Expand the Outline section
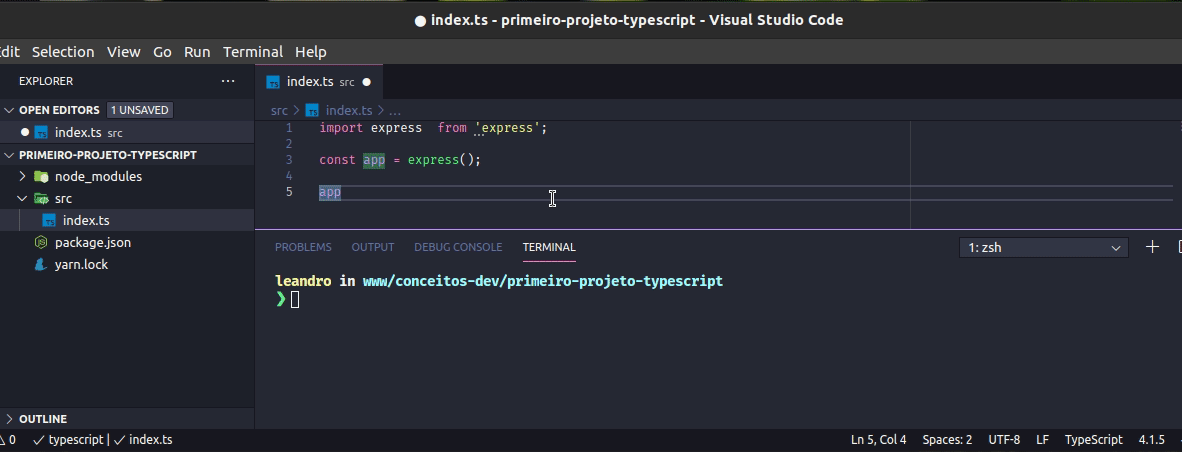Screen dimensions: 1182x452 9,419
